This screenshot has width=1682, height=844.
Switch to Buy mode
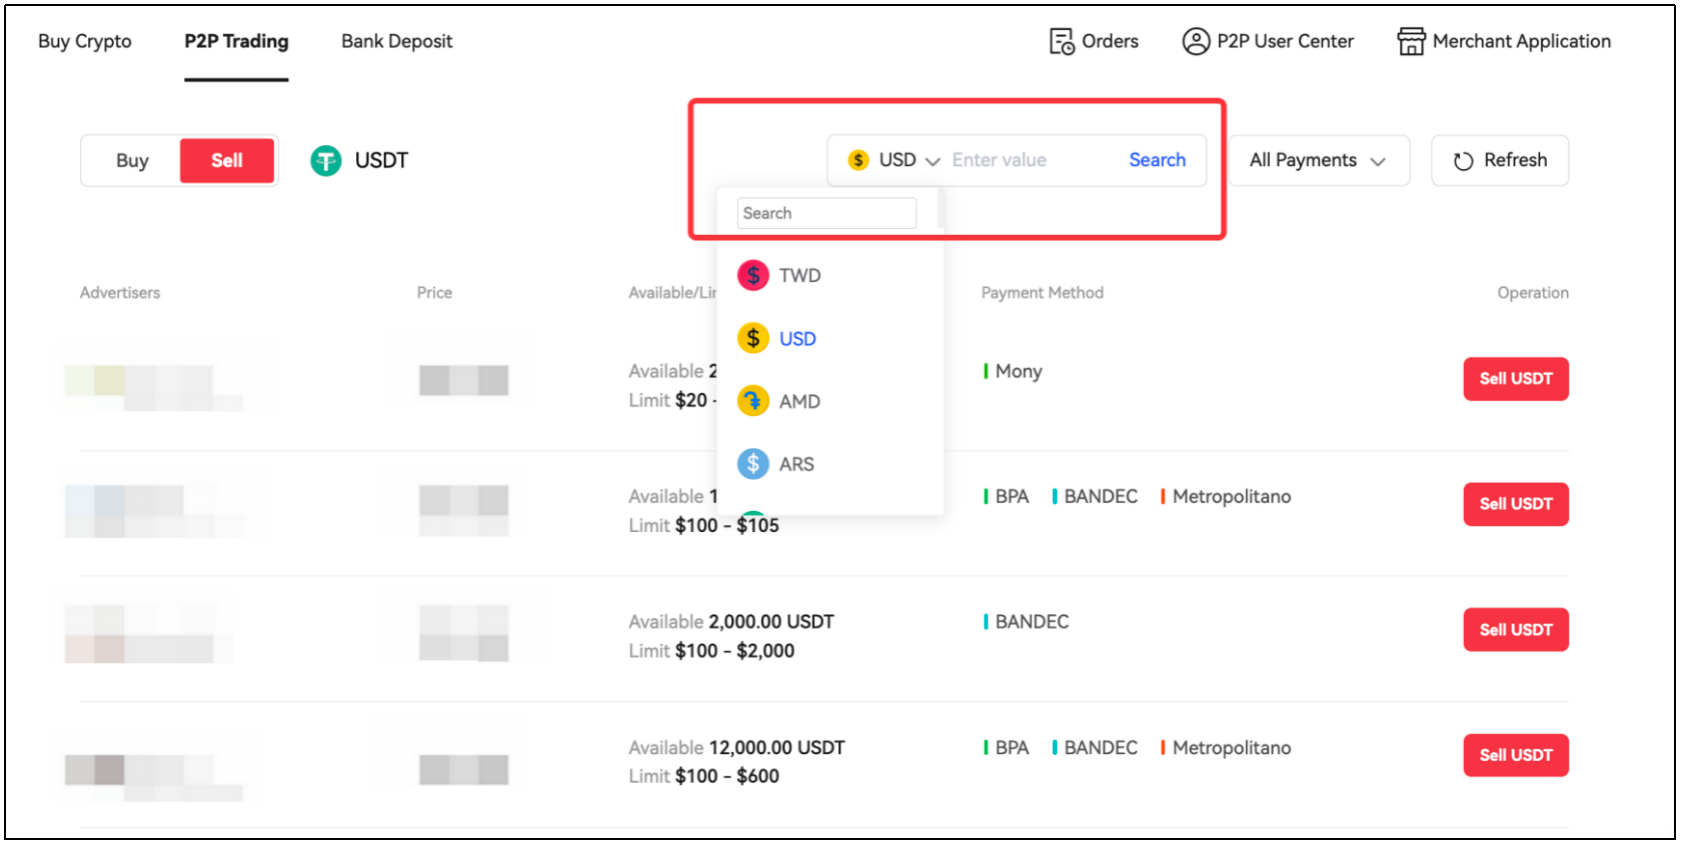click(132, 161)
